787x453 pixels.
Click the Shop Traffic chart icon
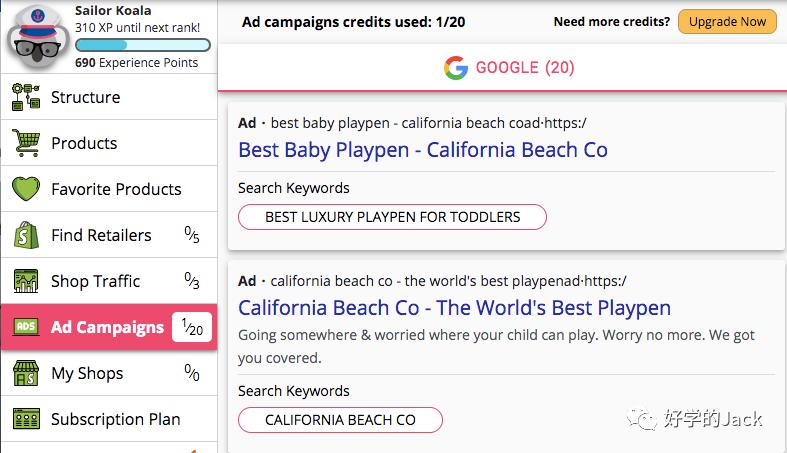click(x=26, y=282)
